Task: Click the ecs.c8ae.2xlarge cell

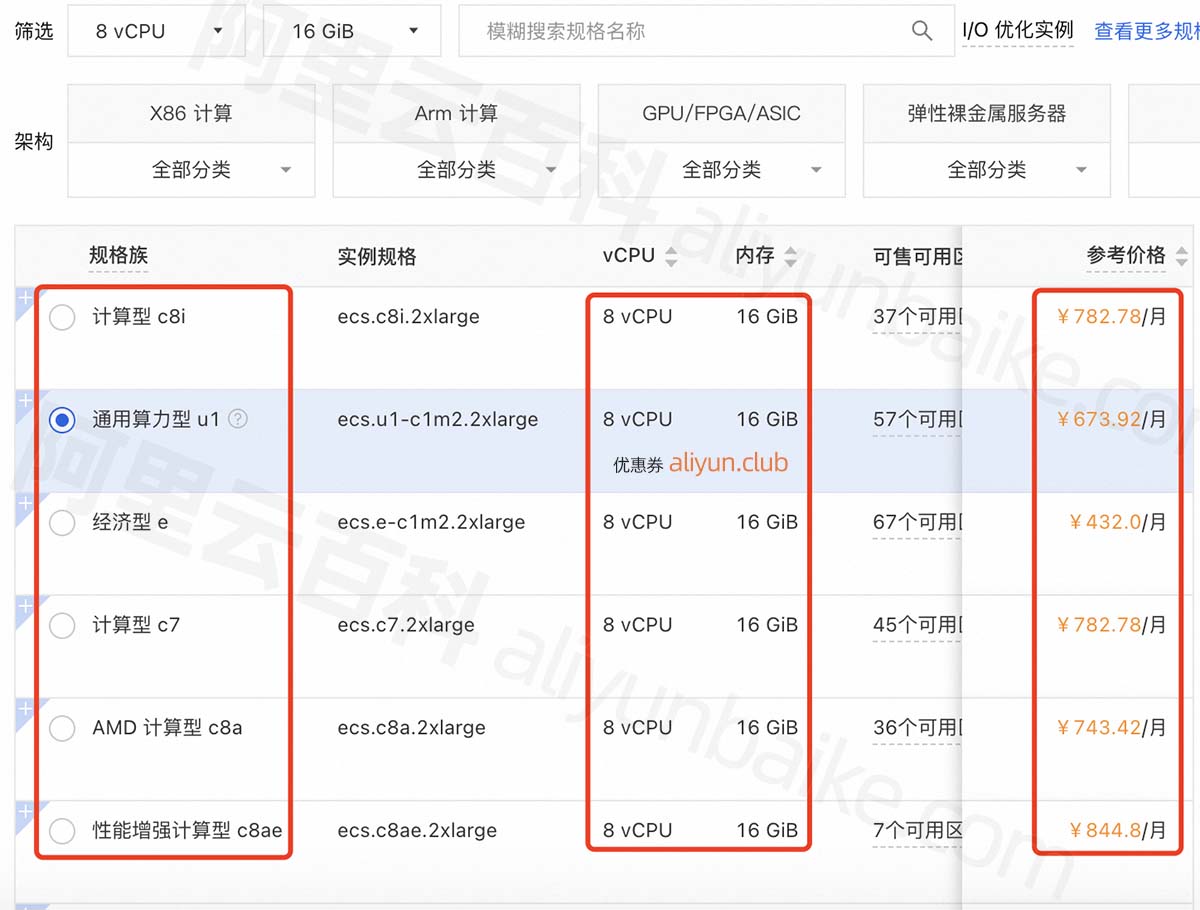Action: [x=417, y=830]
